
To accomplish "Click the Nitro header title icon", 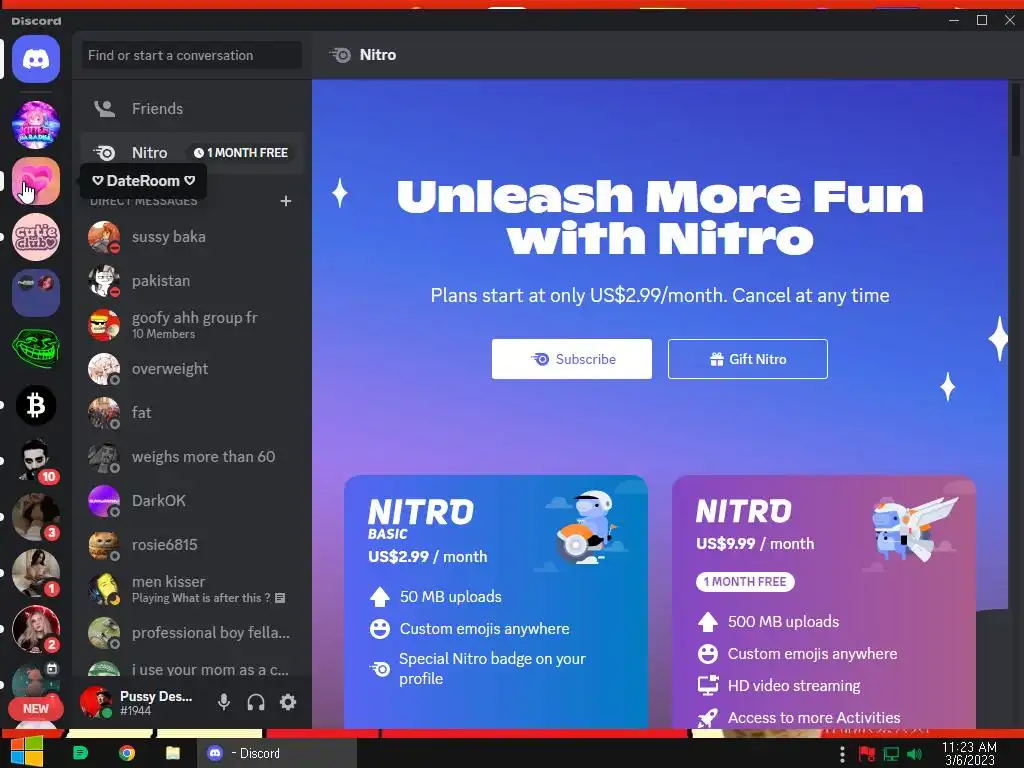I will (340, 55).
